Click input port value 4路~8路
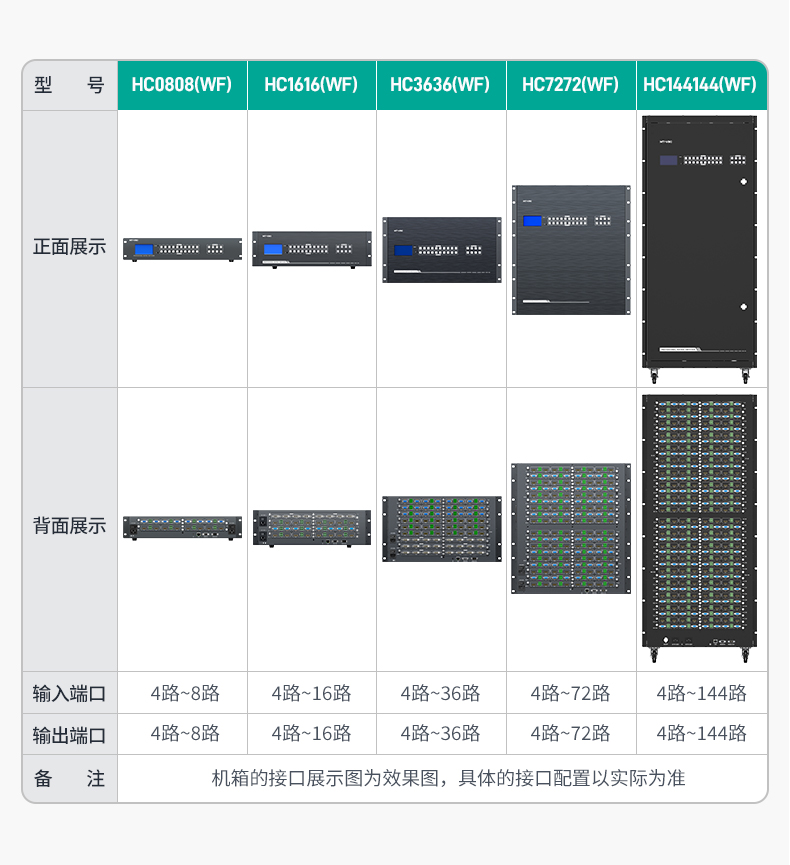Viewport: 790px width, 865px height. [x=185, y=693]
